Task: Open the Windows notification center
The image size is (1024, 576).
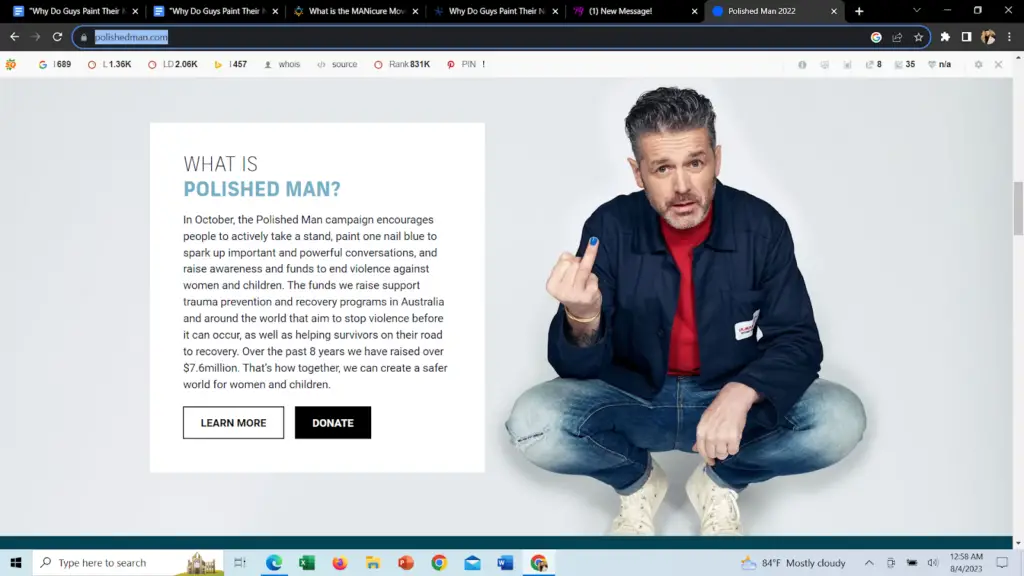Action: [1002, 562]
